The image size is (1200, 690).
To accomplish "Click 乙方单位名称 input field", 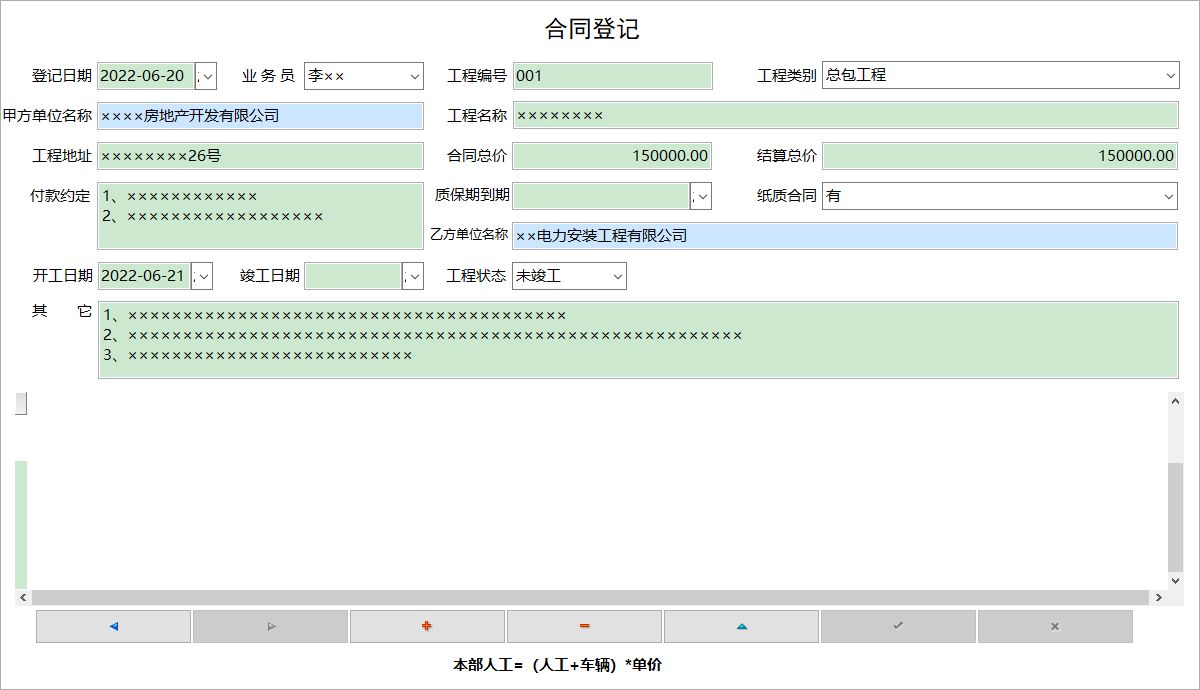I will pos(845,236).
